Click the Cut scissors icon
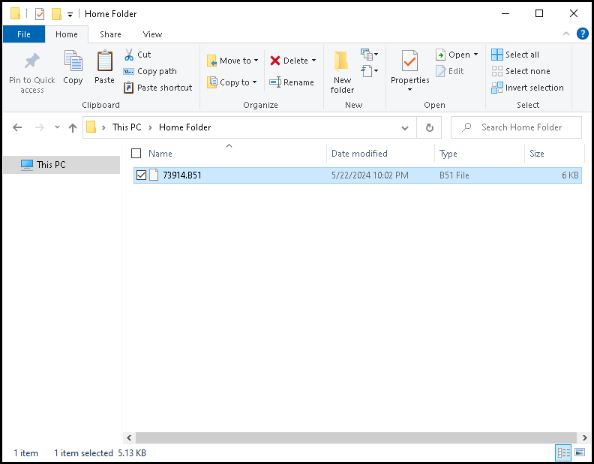This screenshot has width=594, height=464. point(129,55)
